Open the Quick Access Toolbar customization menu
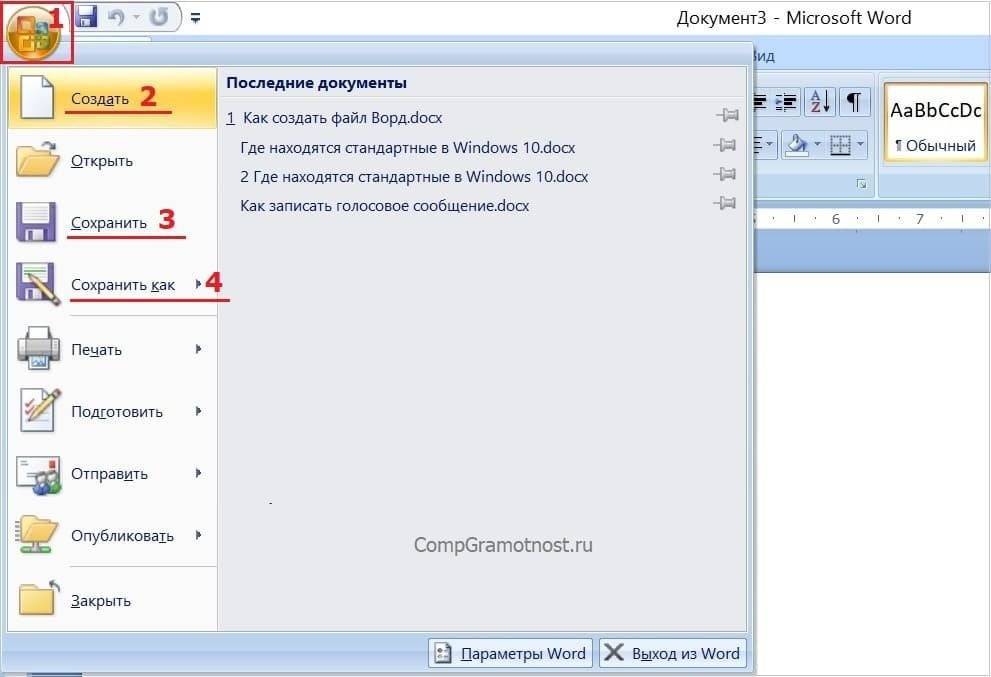Viewport: 991px width, 677px height. [196, 17]
